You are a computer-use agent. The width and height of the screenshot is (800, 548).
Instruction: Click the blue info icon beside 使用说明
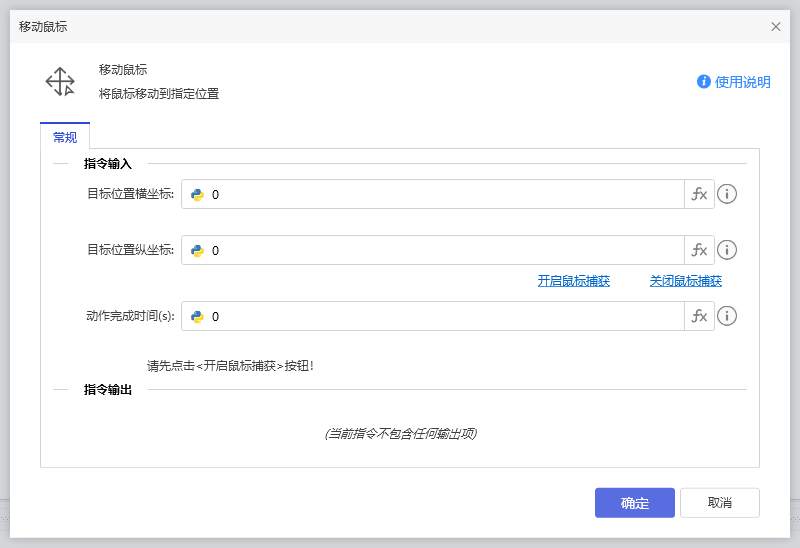click(704, 82)
